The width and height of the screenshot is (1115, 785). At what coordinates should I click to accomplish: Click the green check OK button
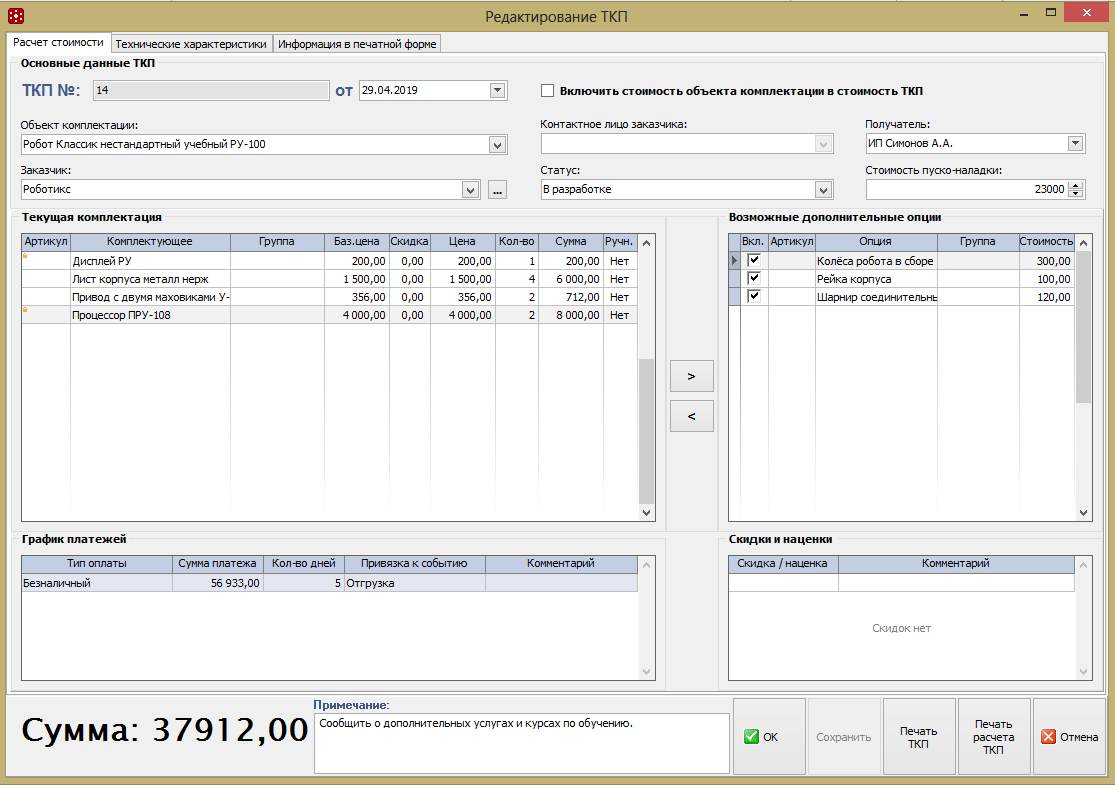point(769,737)
